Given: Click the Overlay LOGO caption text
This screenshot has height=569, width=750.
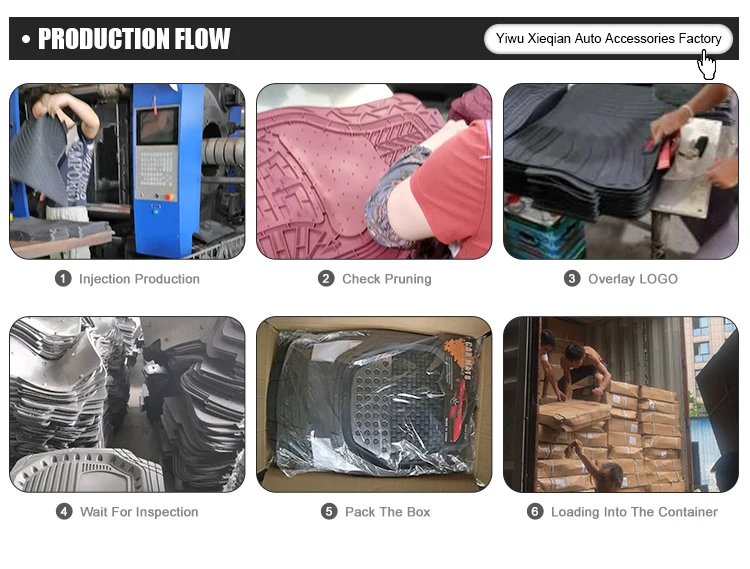Looking at the screenshot, I should [633, 279].
